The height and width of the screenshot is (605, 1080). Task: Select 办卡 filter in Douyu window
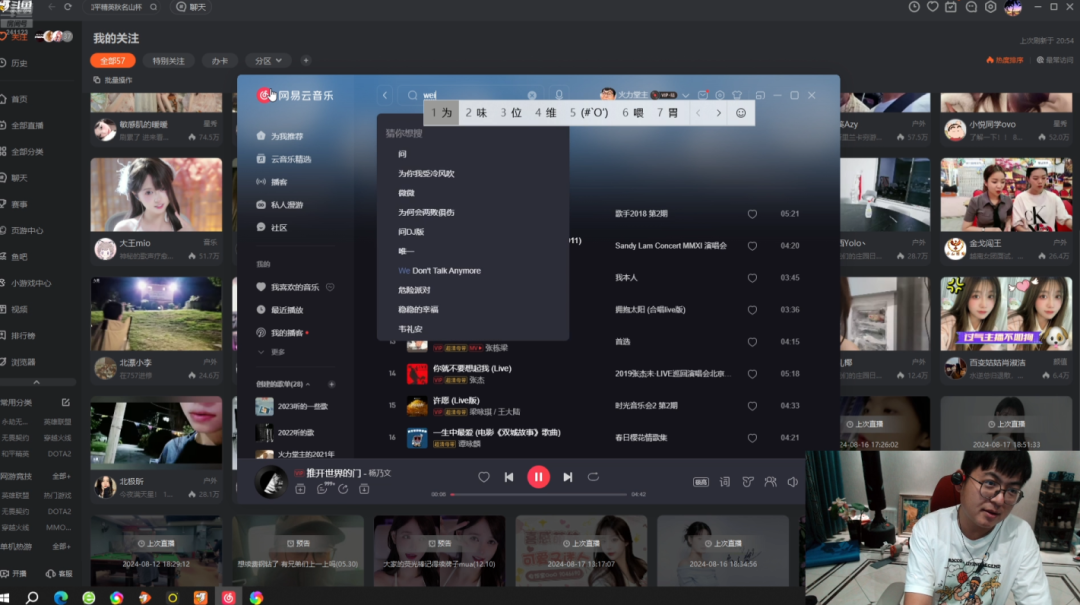tap(220, 61)
